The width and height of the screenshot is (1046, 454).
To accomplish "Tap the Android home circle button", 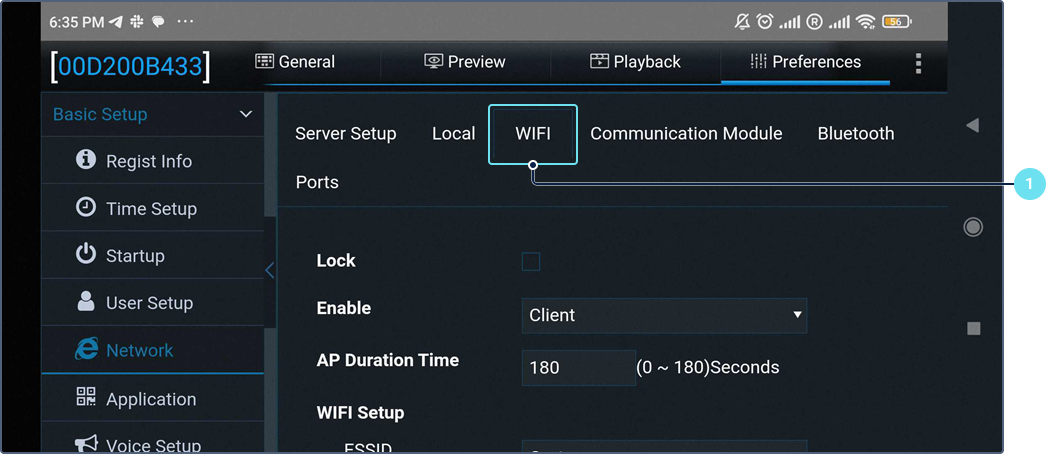I will (x=972, y=227).
